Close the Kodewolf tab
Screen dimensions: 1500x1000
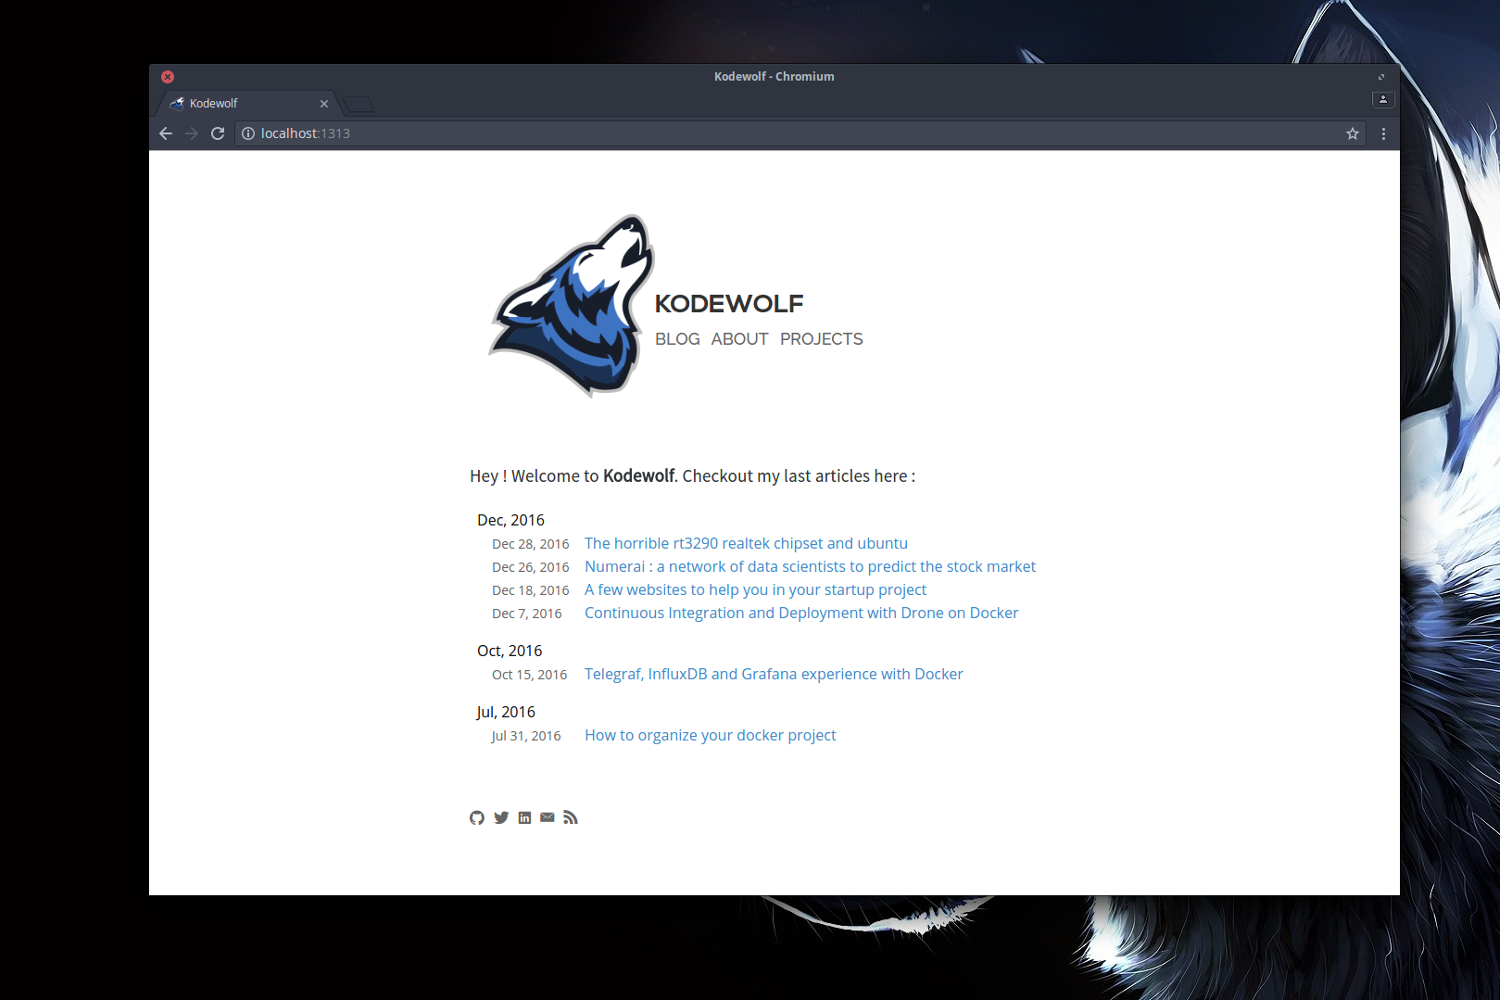pos(324,104)
